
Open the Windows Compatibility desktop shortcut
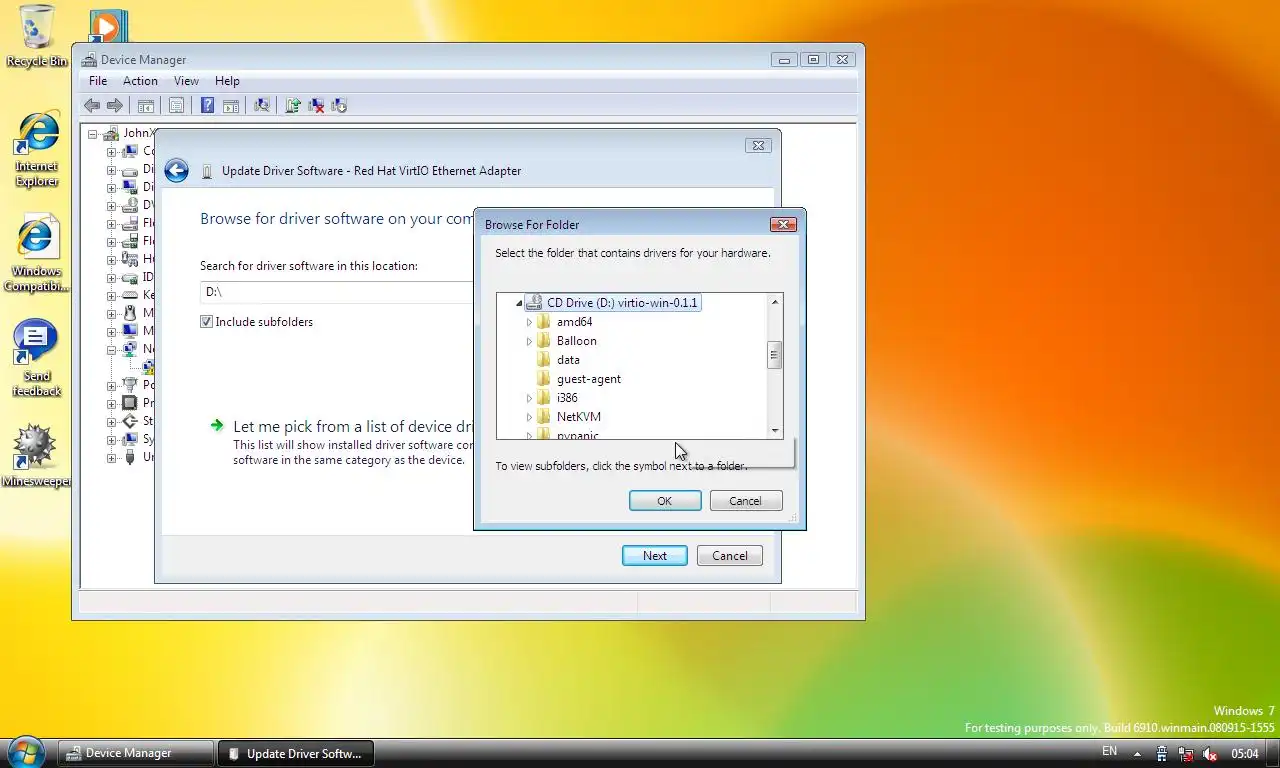click(36, 255)
